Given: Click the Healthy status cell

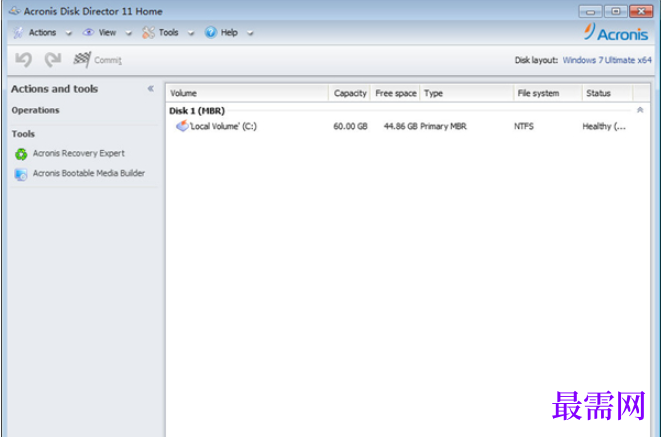Looking at the screenshot, I should point(604,126).
